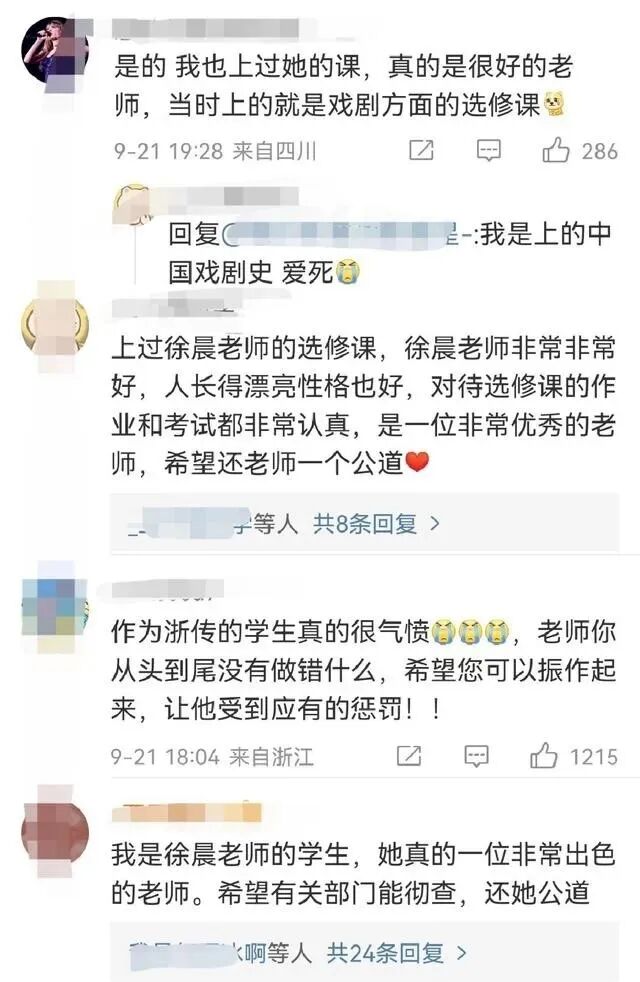Screen dimensions: 640x982
Task: Like the 浙传 student comment with 1215 likes
Action: coord(544,756)
